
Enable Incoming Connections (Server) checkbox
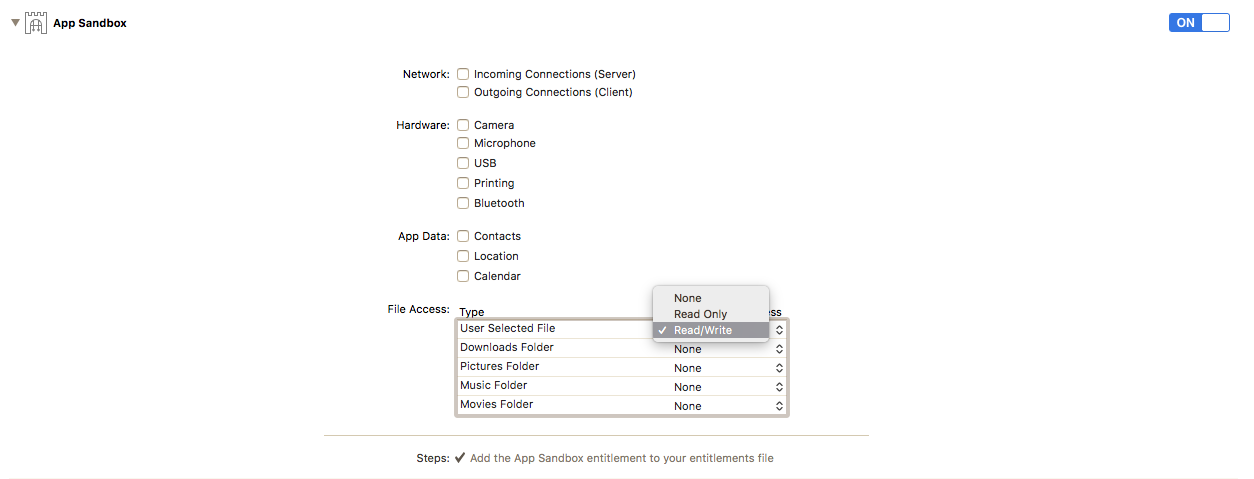click(463, 74)
